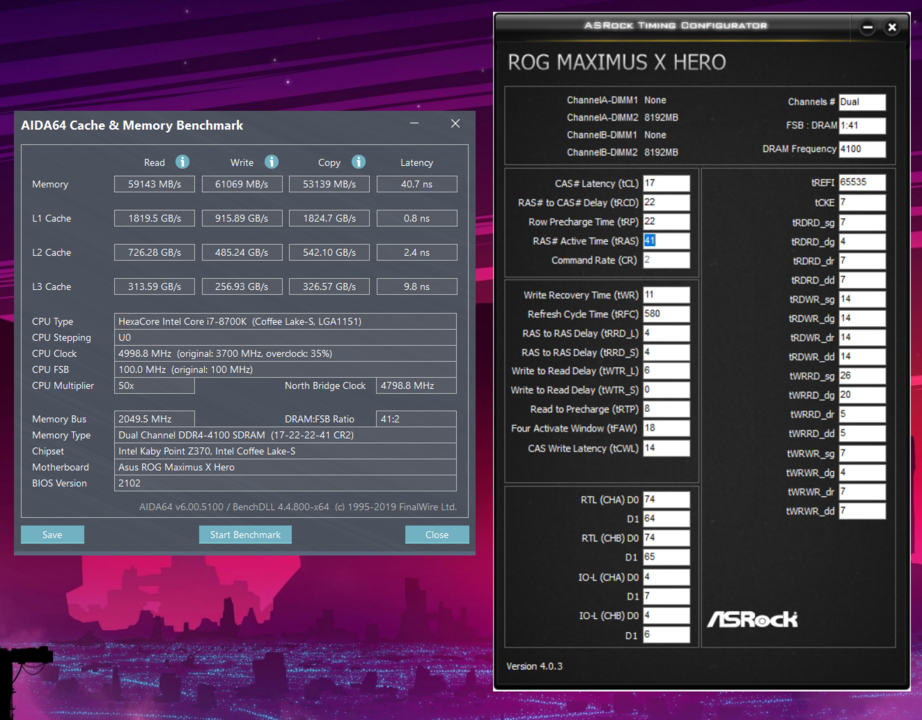Select the RTL (CHB) D0 field
922x720 pixels.
tap(666, 538)
